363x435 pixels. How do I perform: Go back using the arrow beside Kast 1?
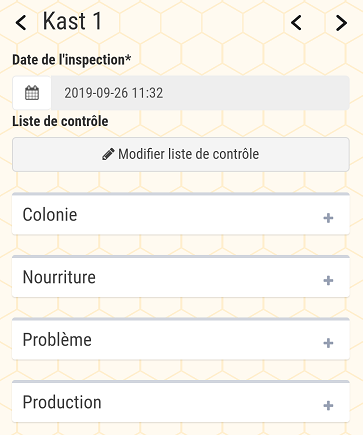click(x=21, y=23)
